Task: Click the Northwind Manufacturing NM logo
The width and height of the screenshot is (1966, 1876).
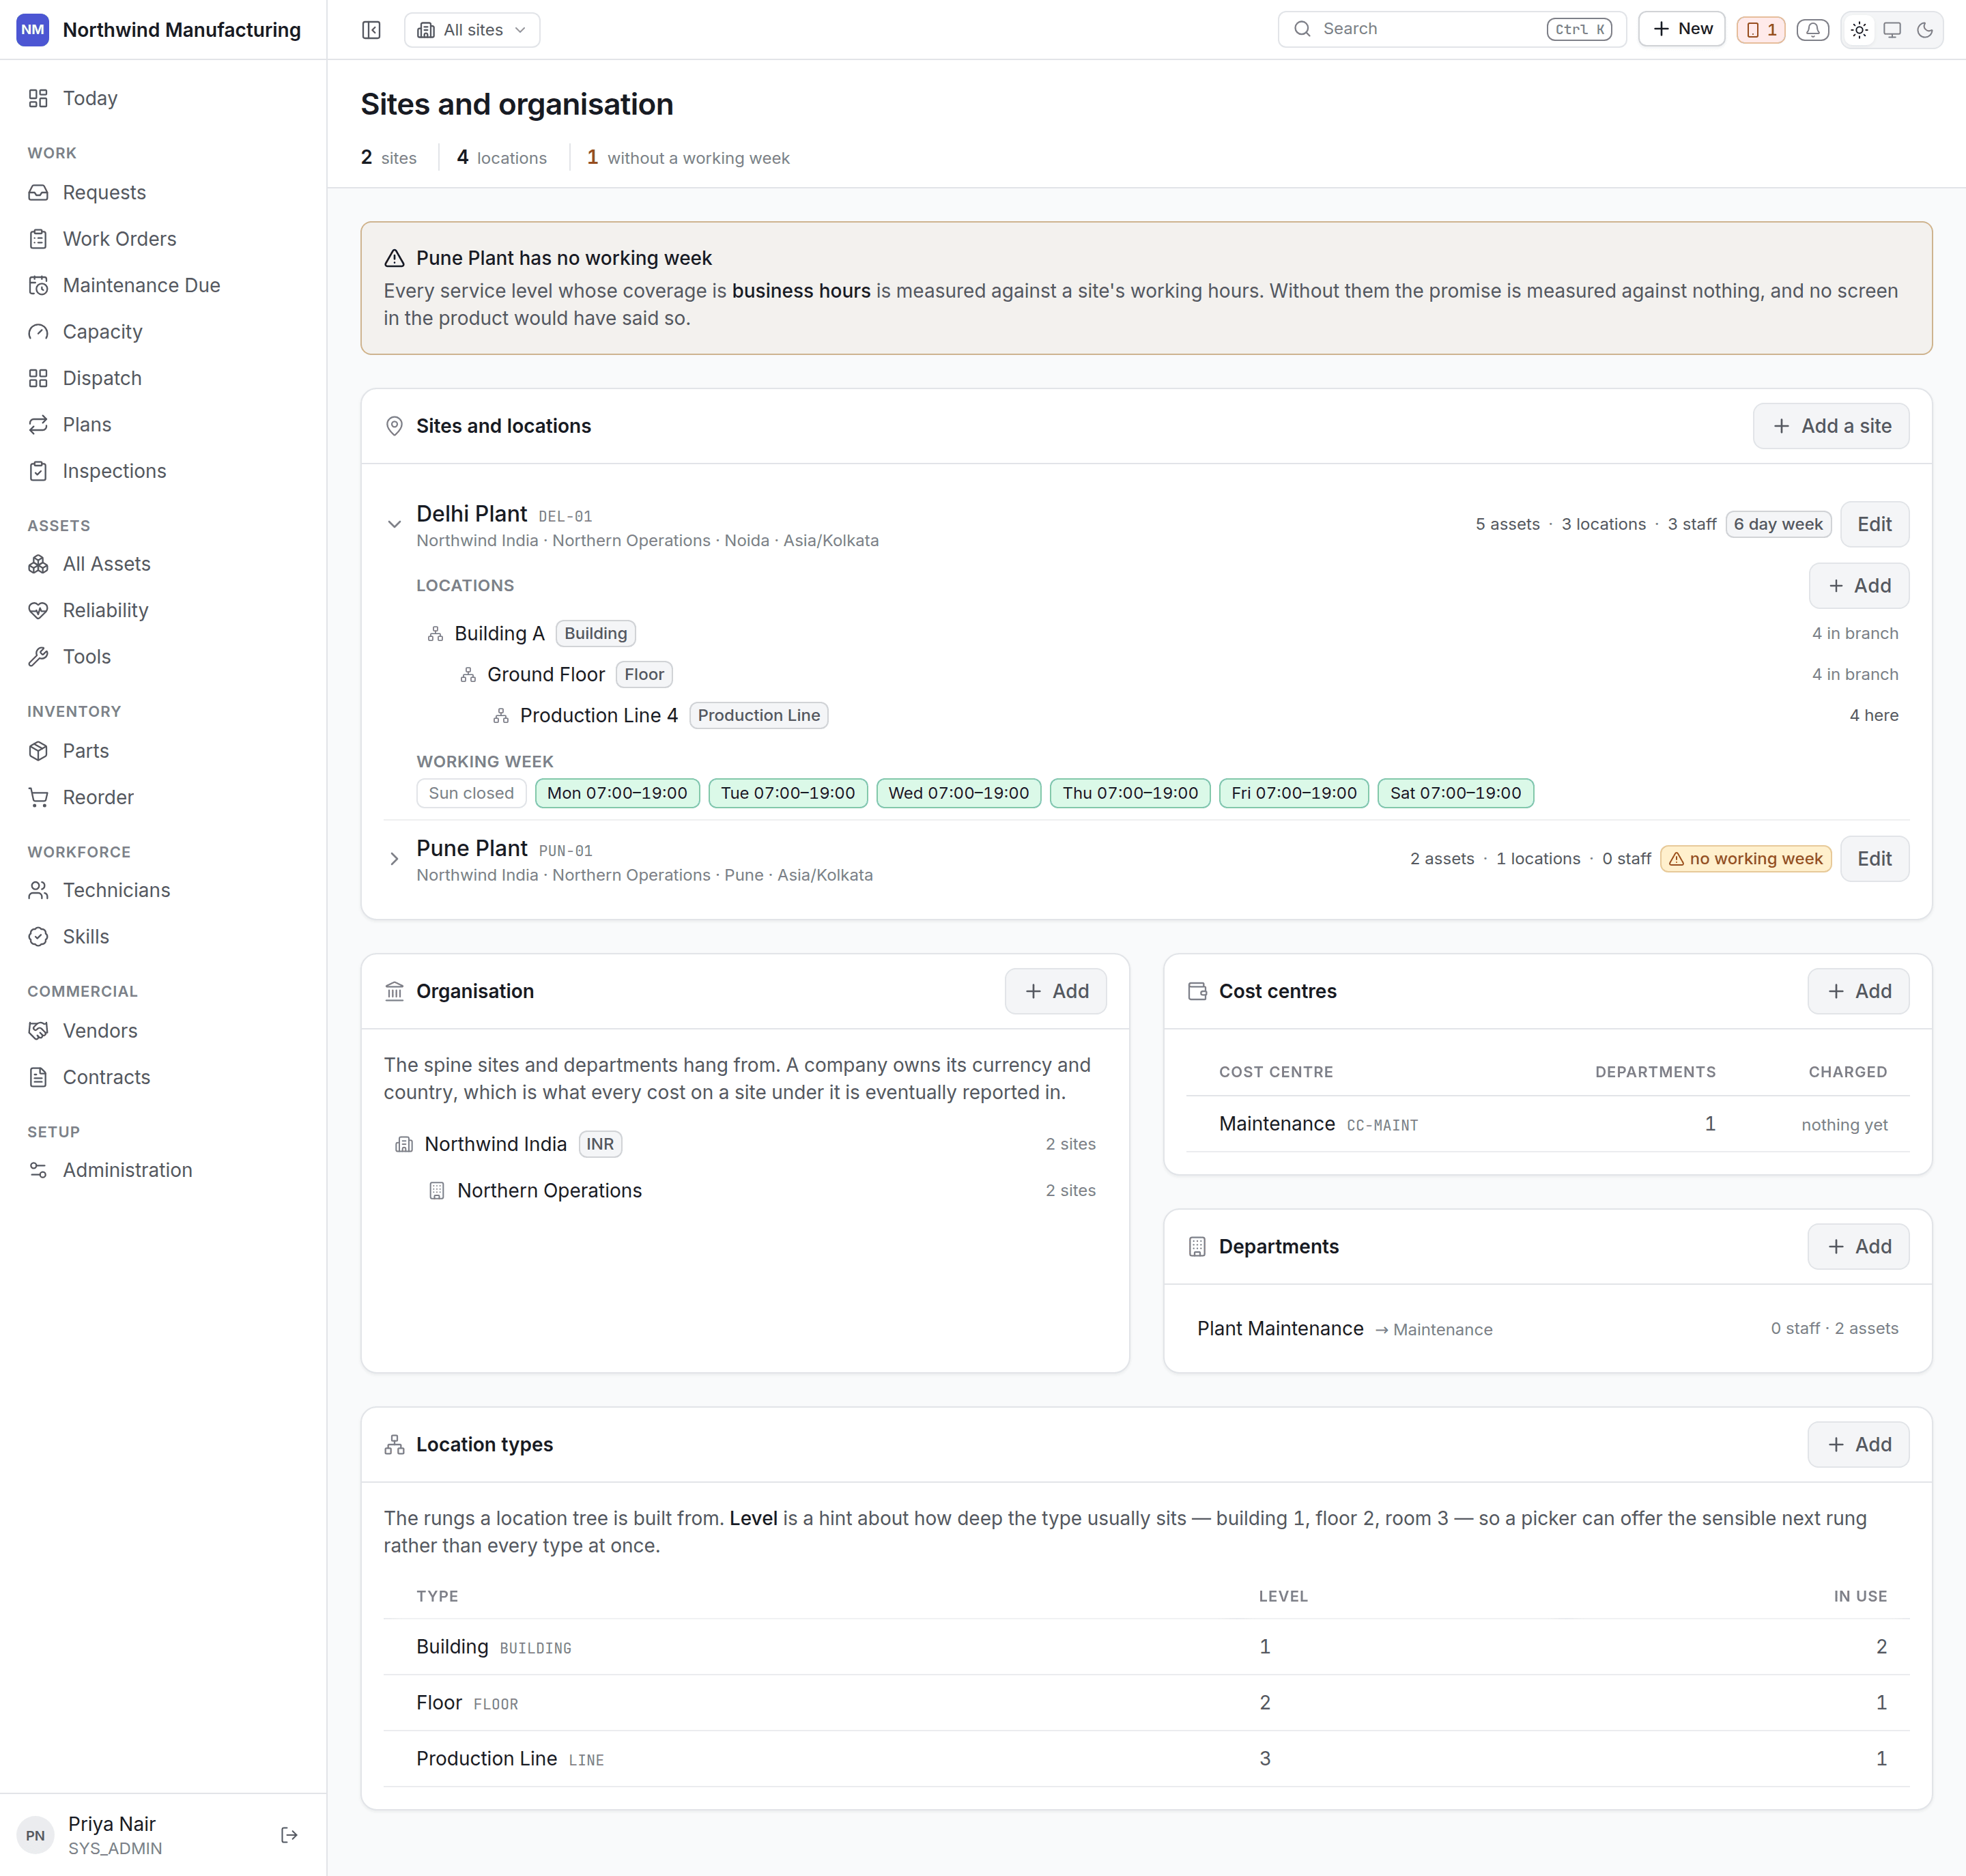Action: point(33,30)
